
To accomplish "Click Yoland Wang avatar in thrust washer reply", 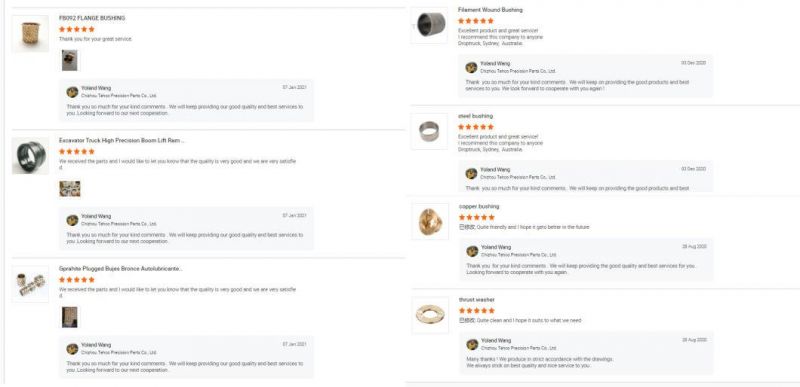I will click(472, 344).
